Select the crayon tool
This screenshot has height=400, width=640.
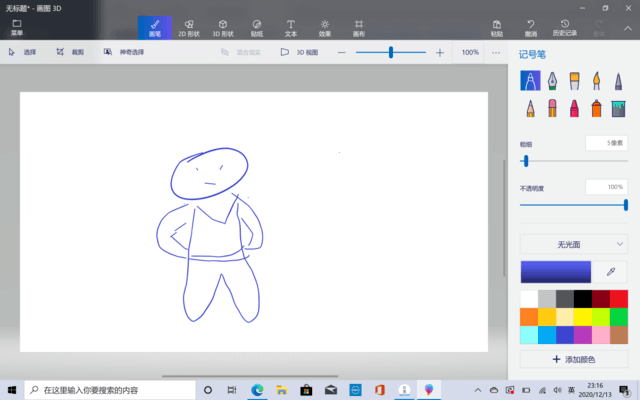574,109
